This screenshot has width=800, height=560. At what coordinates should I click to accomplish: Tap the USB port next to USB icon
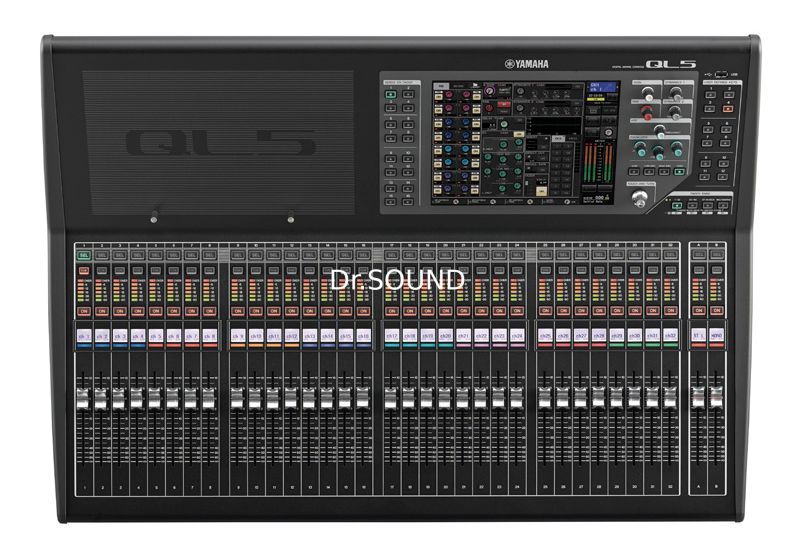tap(722, 73)
